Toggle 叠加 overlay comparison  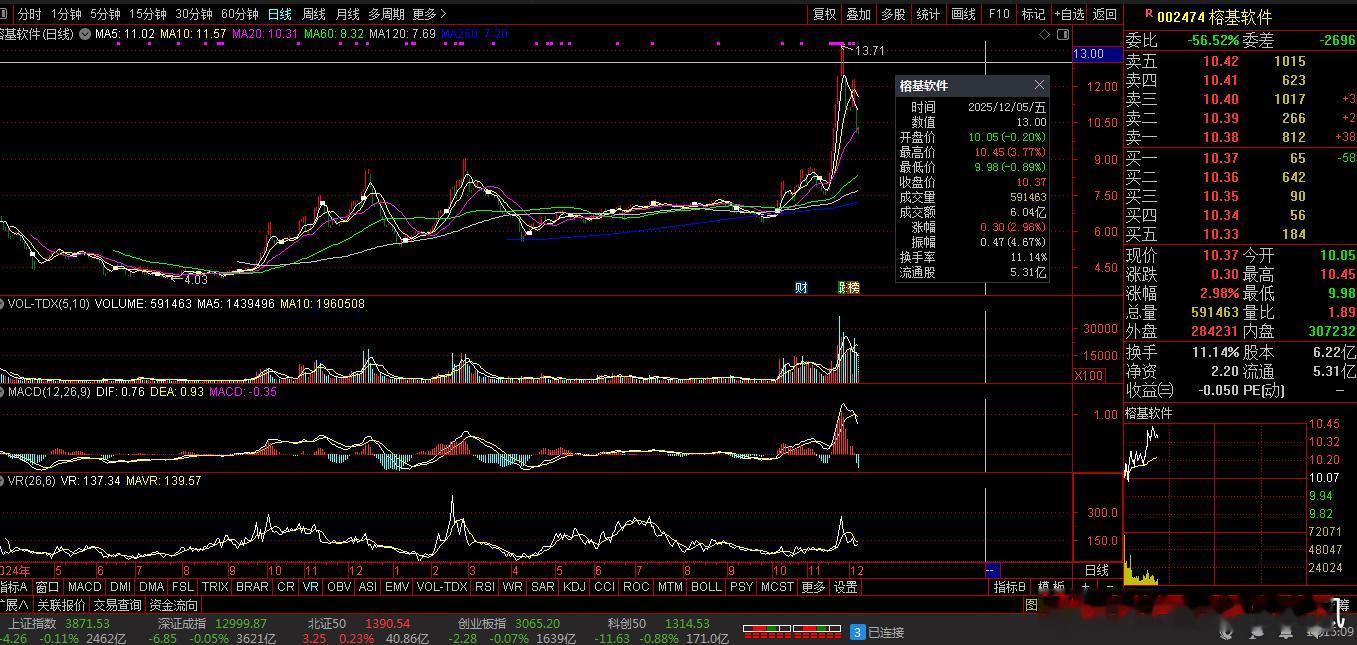(858, 14)
